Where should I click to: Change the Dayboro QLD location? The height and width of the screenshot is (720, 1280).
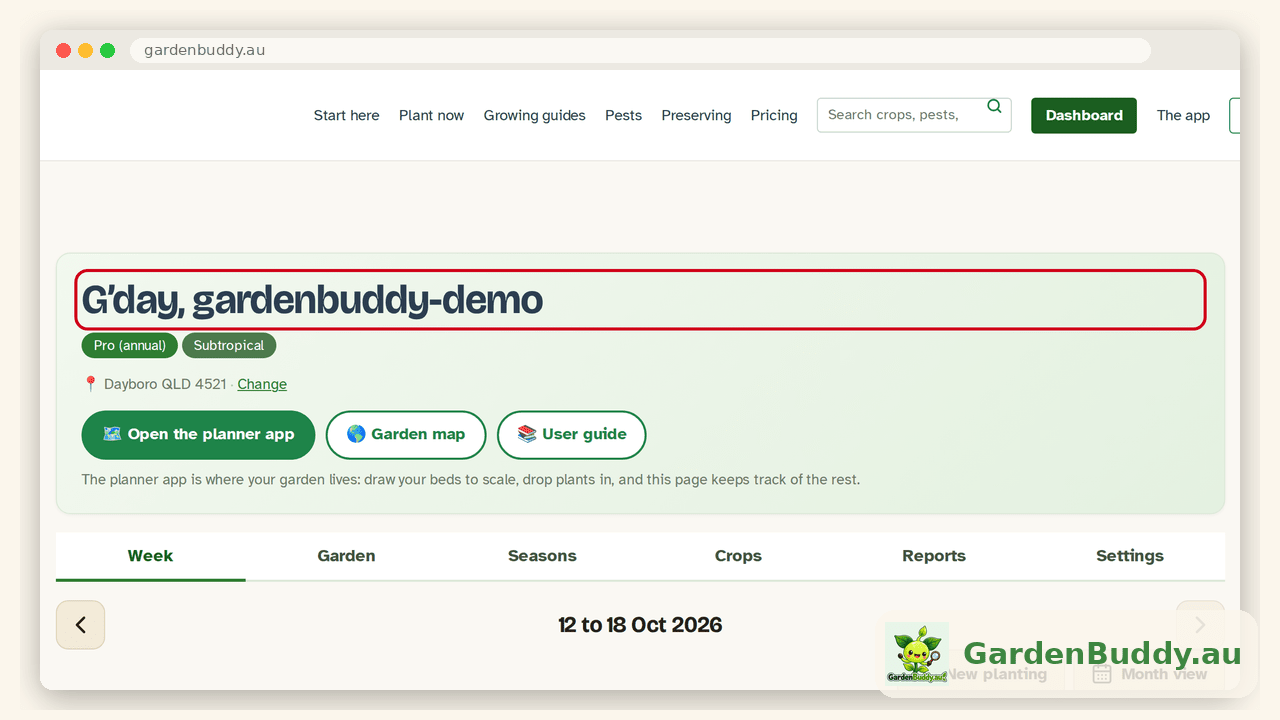click(x=262, y=384)
